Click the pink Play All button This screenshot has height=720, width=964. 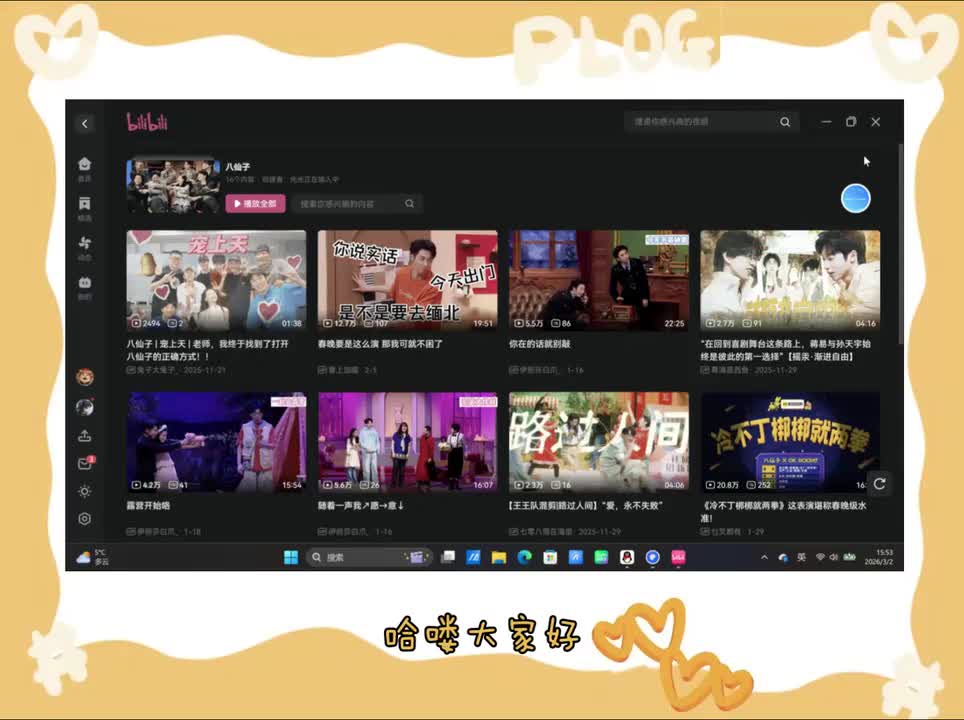click(255, 204)
